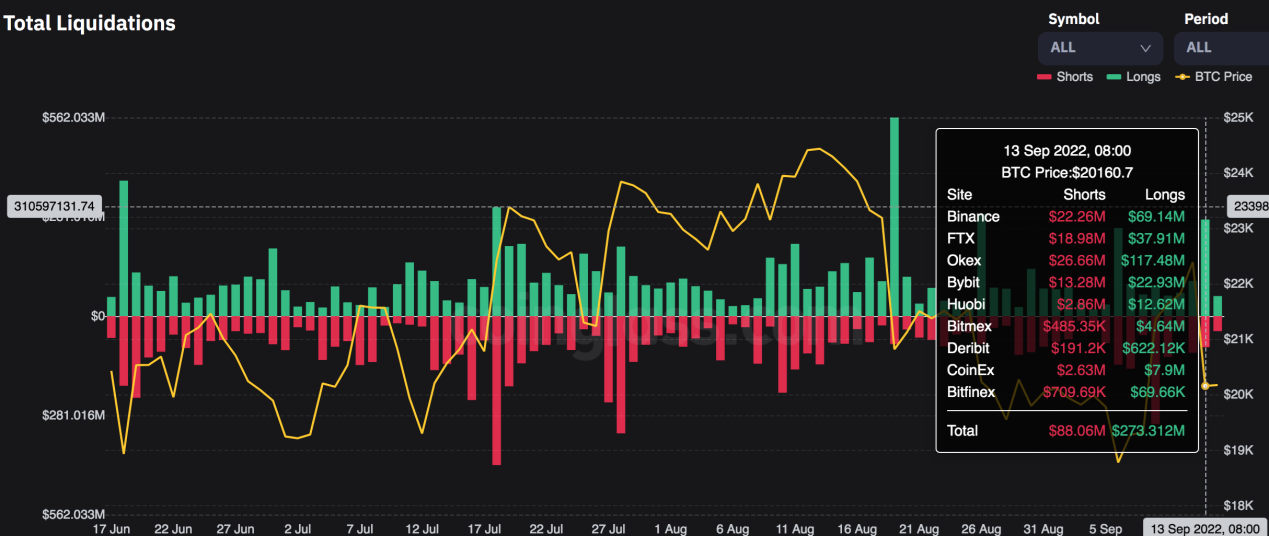Click the Total row label in tooltip

tap(963, 431)
